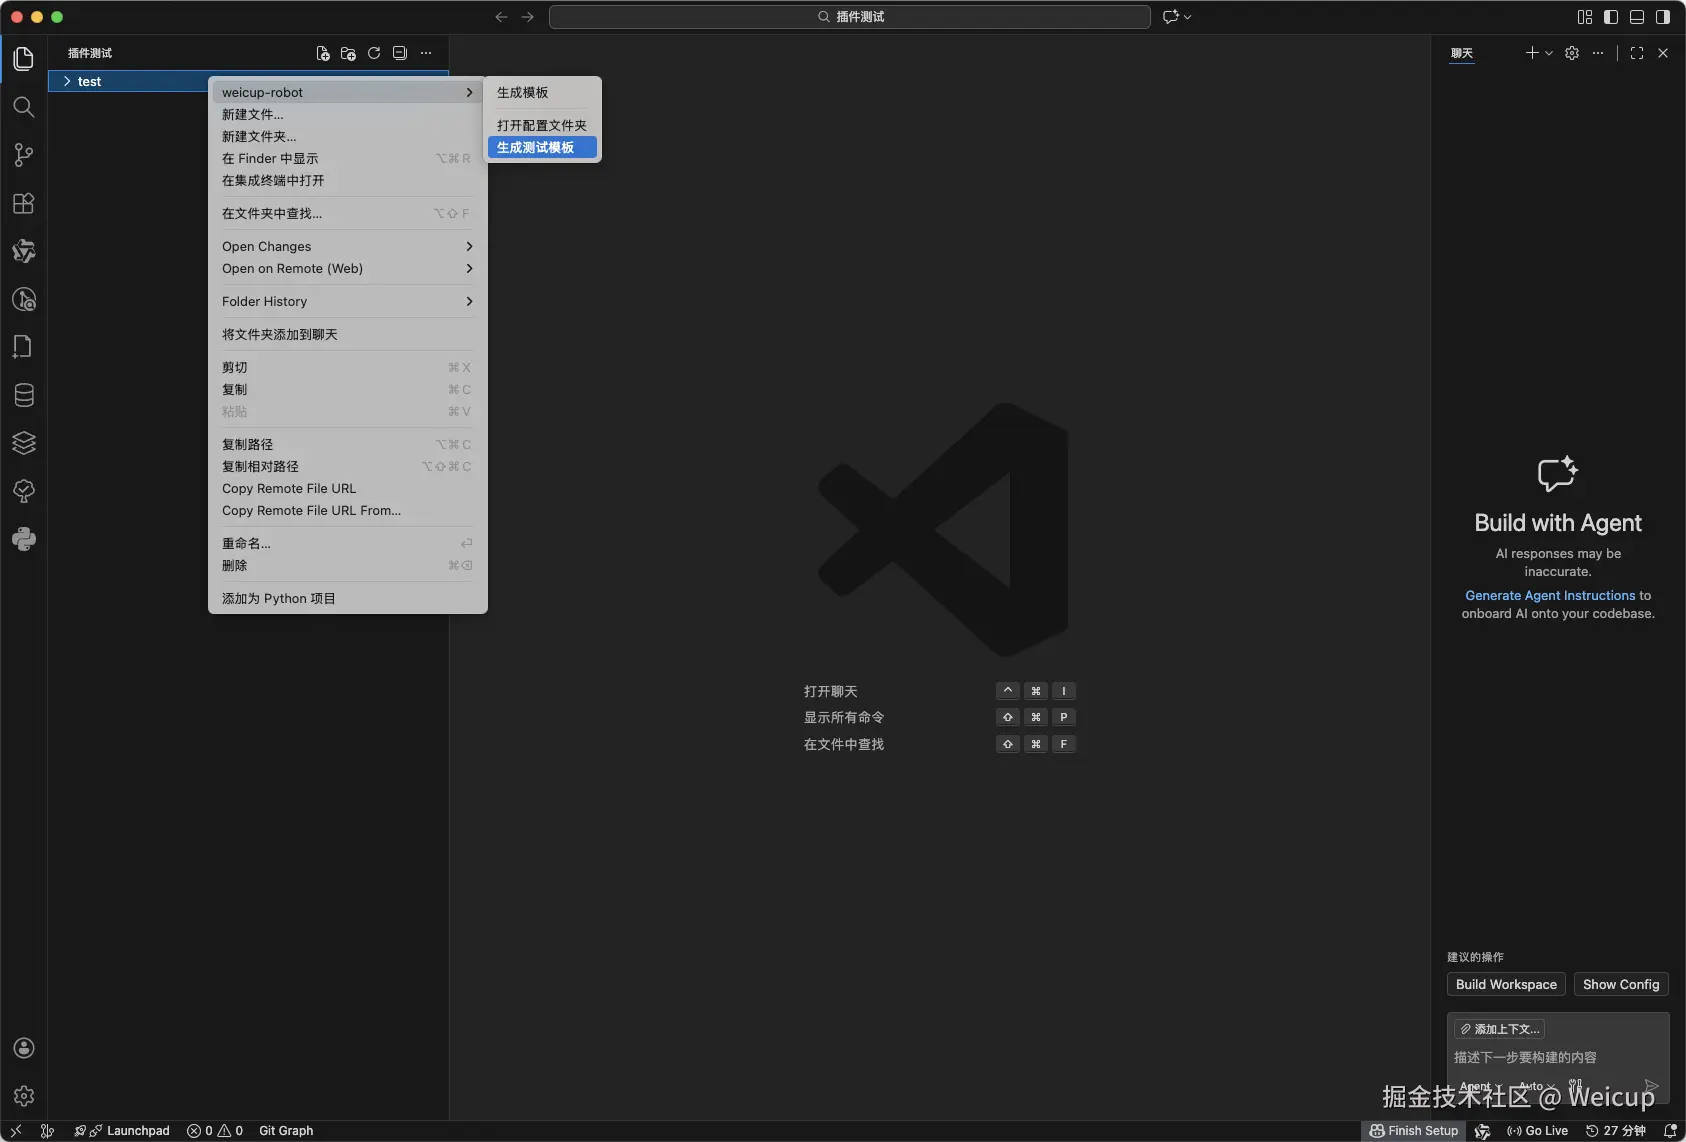1686x1142 pixels.
Task: Expand the test folder
Action: coord(248,81)
